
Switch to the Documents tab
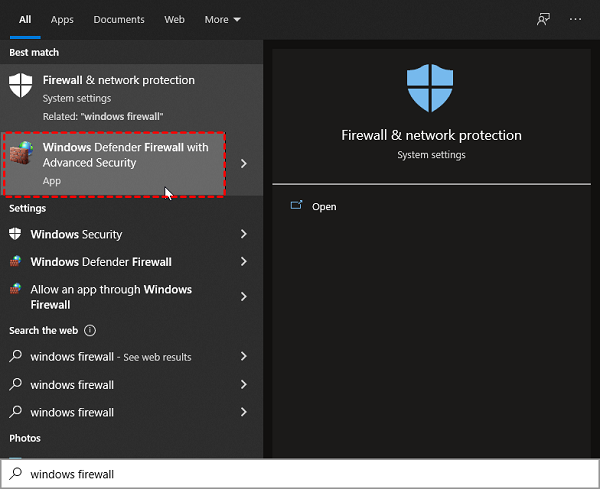119,20
